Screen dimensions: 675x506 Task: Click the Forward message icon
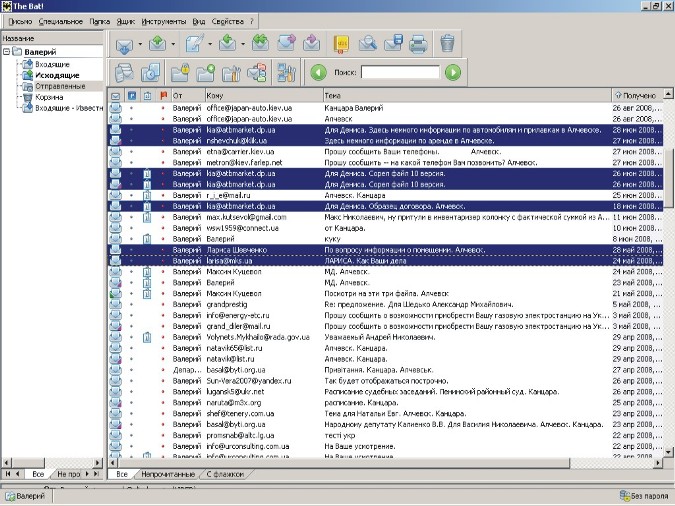click(x=286, y=44)
